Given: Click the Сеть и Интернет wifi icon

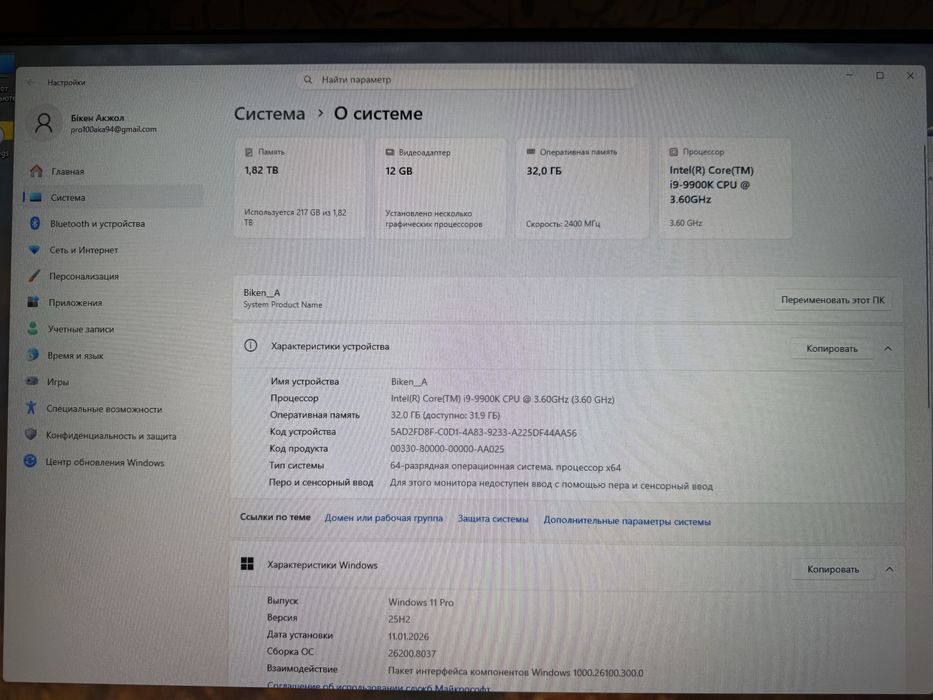Looking at the screenshot, I should (x=35, y=249).
